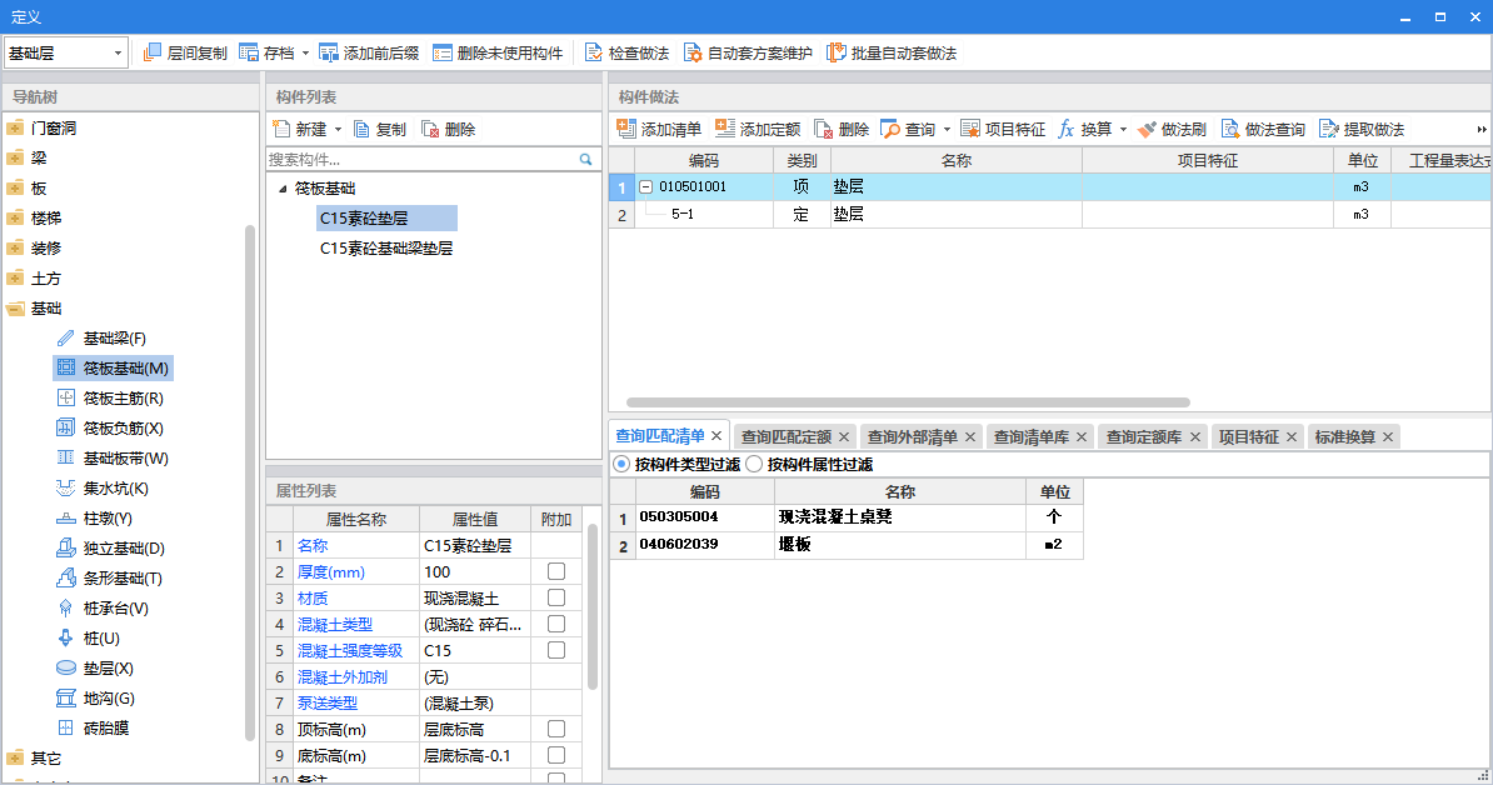Toggle the 附加 checkbox for 厚度(mm)
The width and height of the screenshot is (1493, 785).
coord(556,571)
